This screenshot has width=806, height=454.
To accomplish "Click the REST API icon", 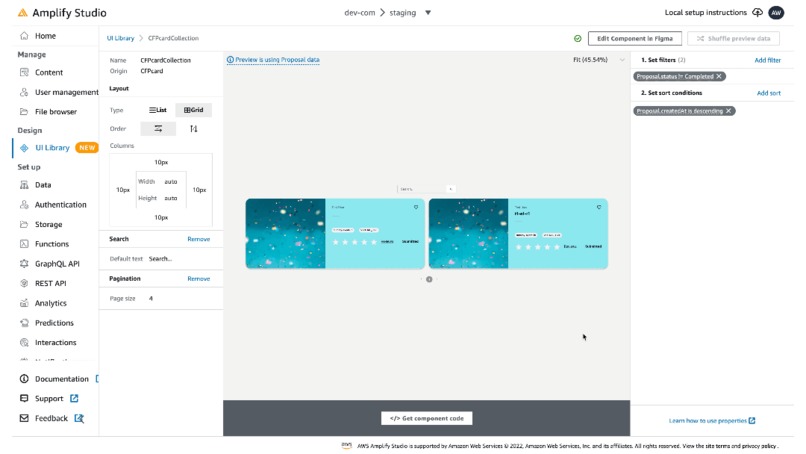I will pyautogui.click(x=24, y=283).
